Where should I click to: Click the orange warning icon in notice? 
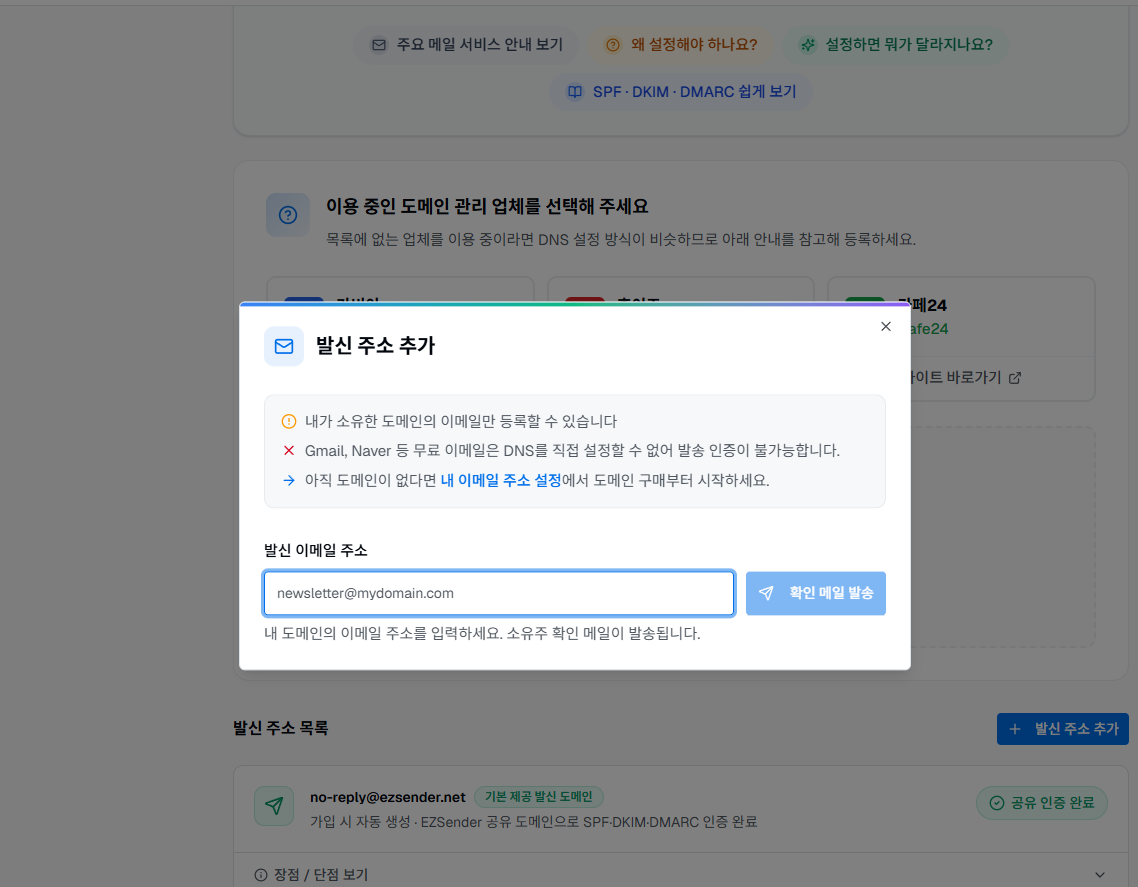tap(289, 421)
